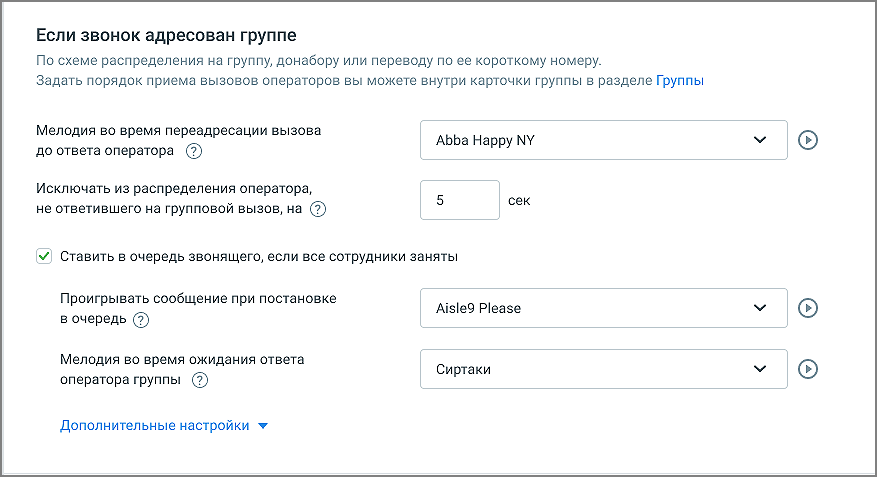This screenshot has width=877, height=477.
Task: Open the Aisle9 Please dropdown
Action: [603, 308]
